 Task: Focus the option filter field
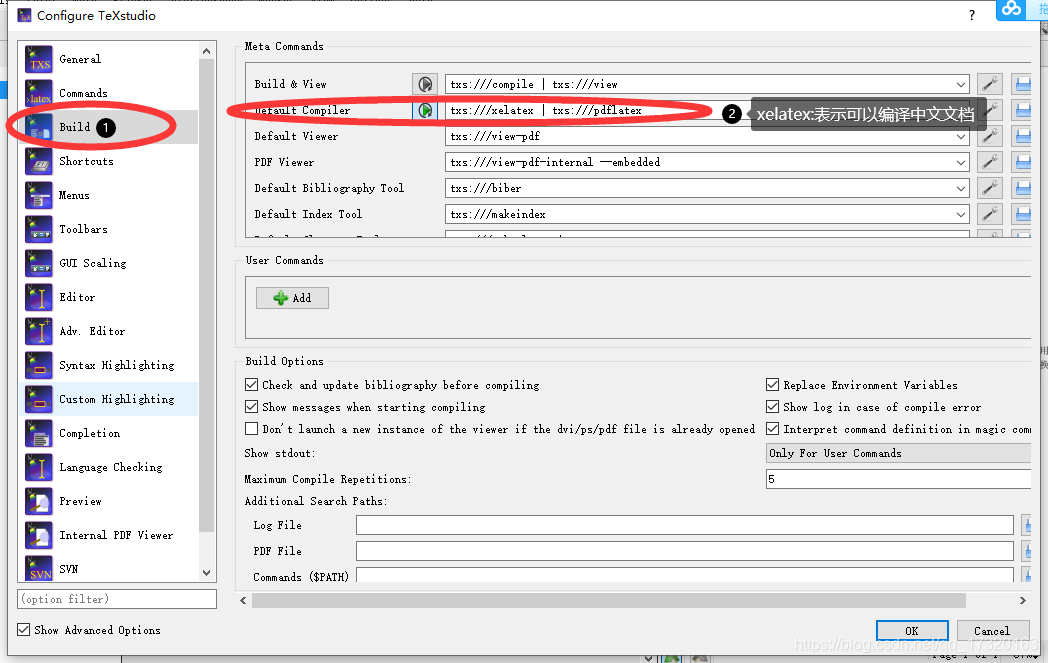117,599
